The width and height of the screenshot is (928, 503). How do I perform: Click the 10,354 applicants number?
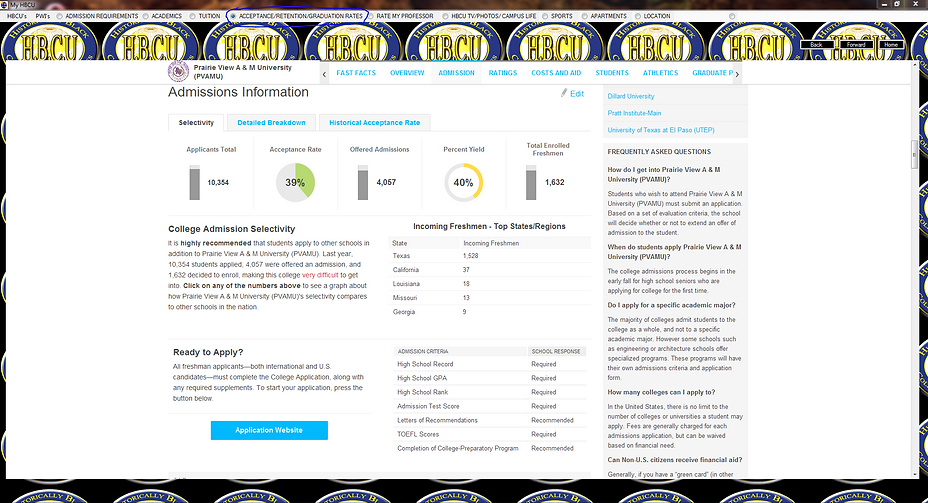click(x=218, y=182)
